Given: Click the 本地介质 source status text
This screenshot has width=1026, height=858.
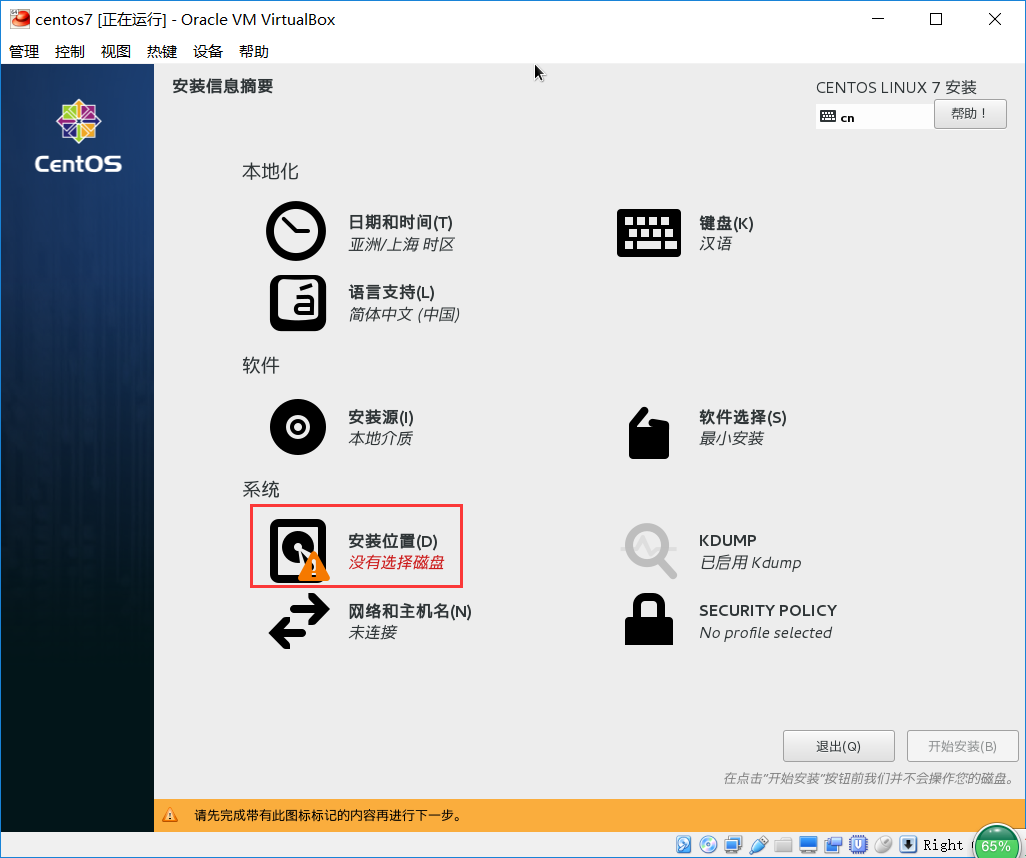Looking at the screenshot, I should [x=380, y=438].
